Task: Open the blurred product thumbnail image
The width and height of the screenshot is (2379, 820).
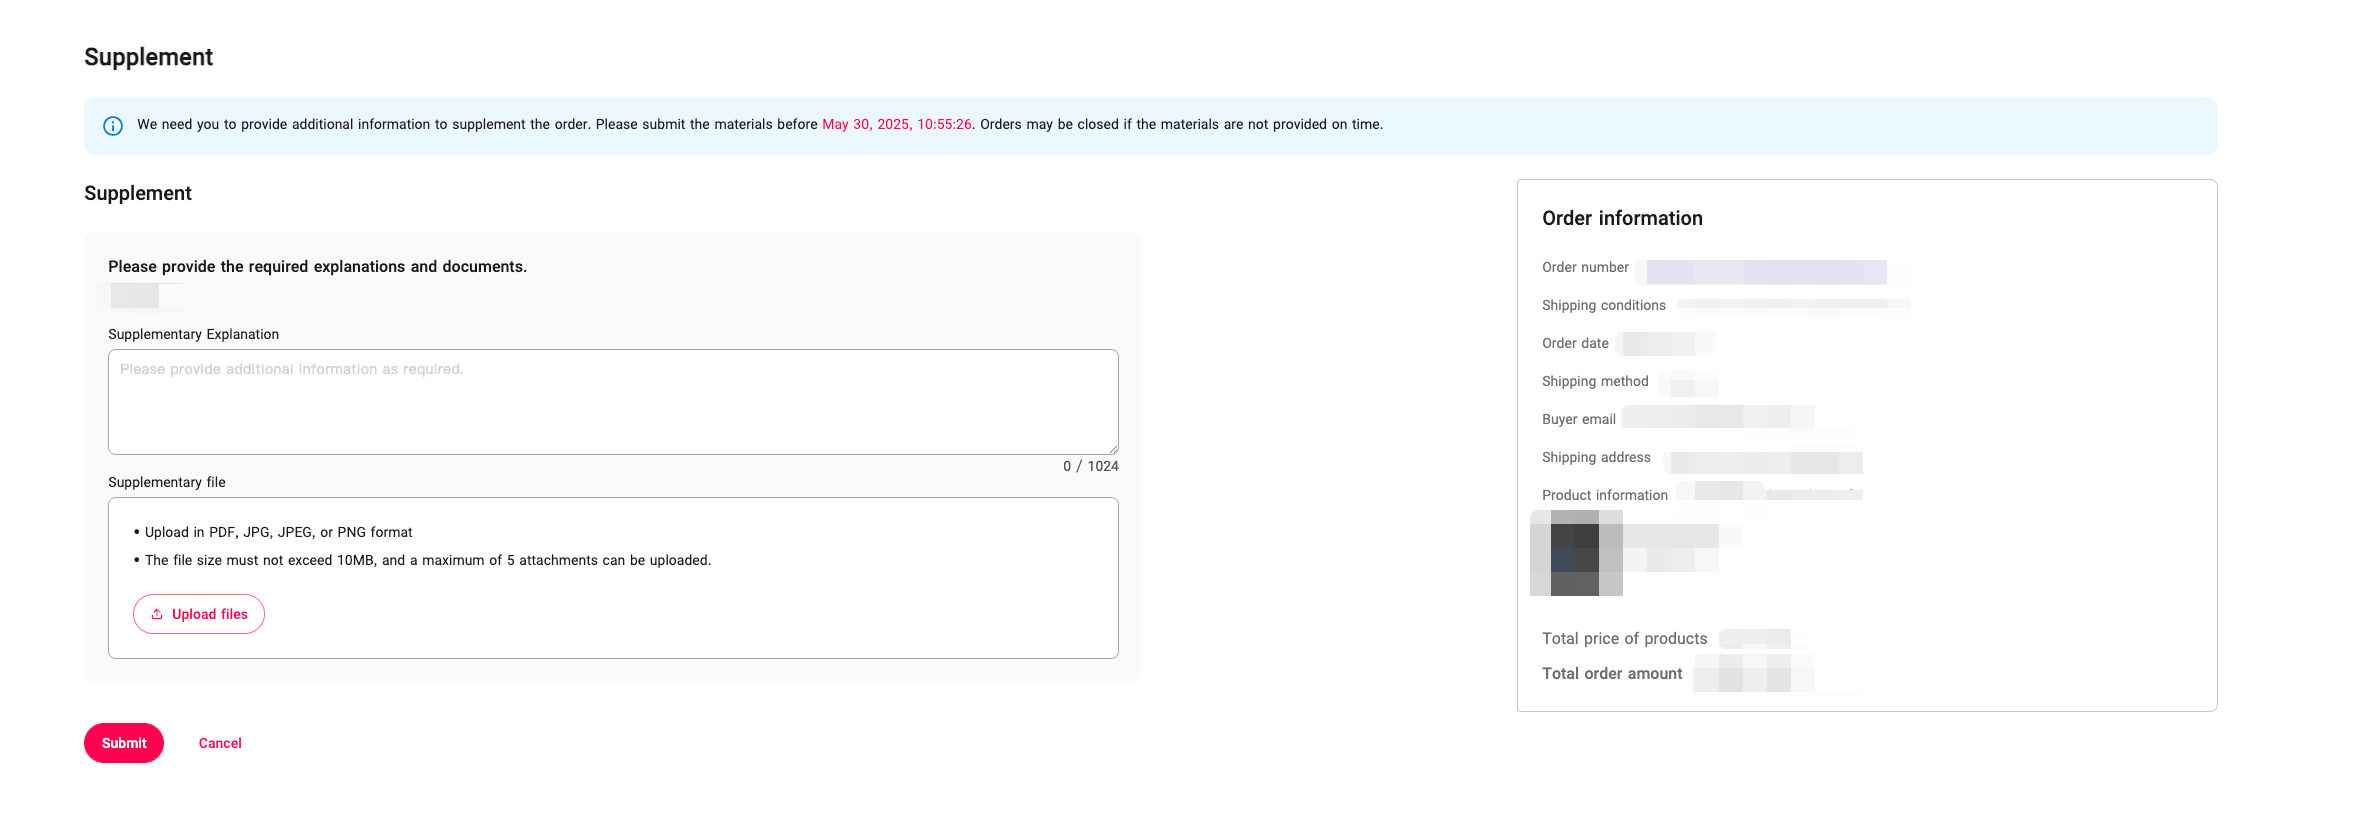Action: [1575, 553]
